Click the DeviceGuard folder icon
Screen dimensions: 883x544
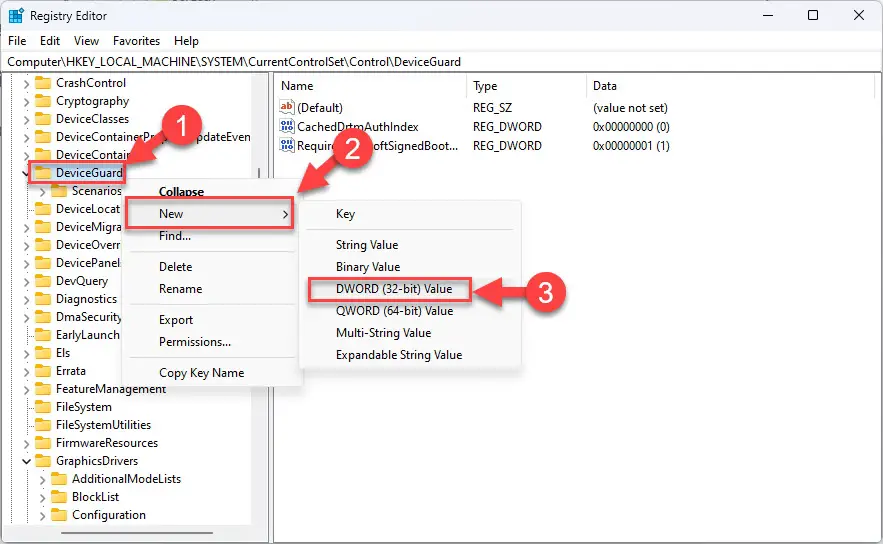[x=43, y=173]
